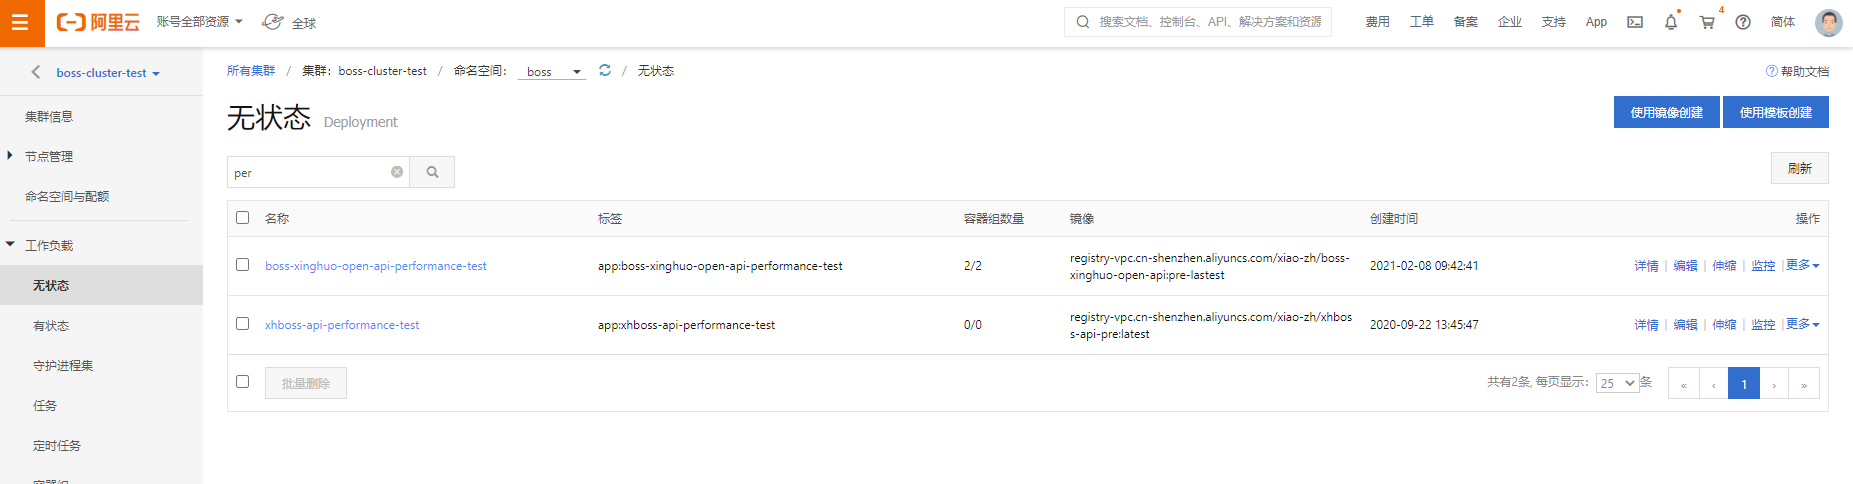1853x484 pixels.
Task: Open the 账号全部资源 dropdown
Action: (x=199, y=21)
